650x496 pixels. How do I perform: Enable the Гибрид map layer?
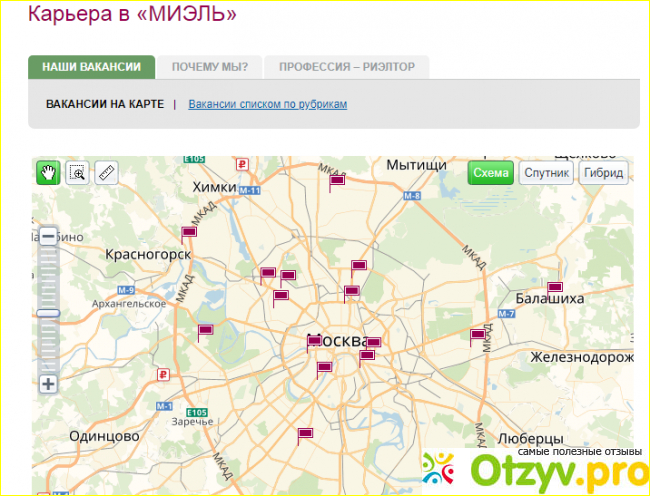tap(603, 173)
